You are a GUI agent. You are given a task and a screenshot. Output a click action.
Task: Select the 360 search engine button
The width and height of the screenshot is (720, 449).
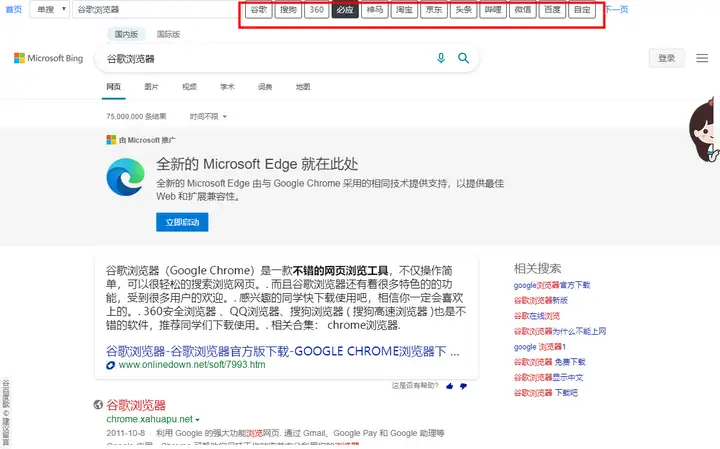coord(316,10)
